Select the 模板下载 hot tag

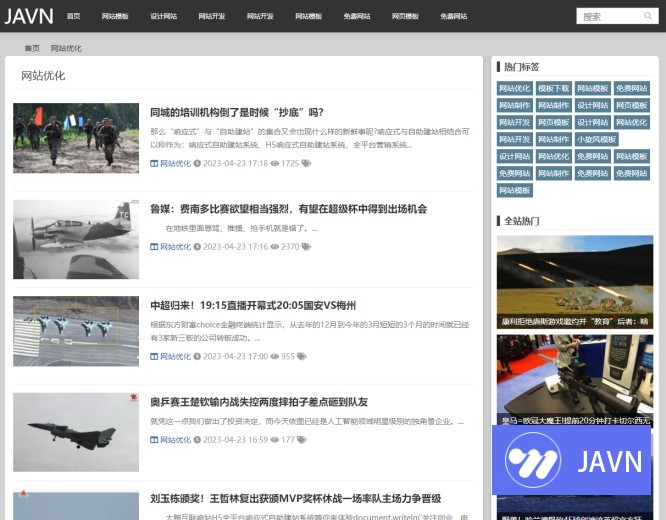[x=553, y=88]
